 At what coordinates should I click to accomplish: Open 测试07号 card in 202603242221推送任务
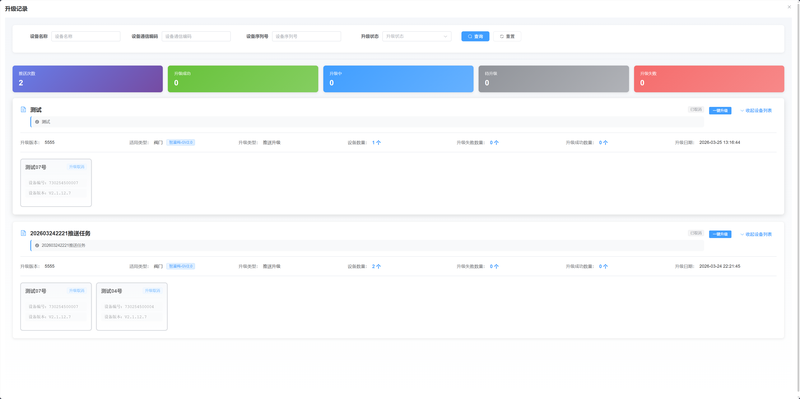pos(56,307)
